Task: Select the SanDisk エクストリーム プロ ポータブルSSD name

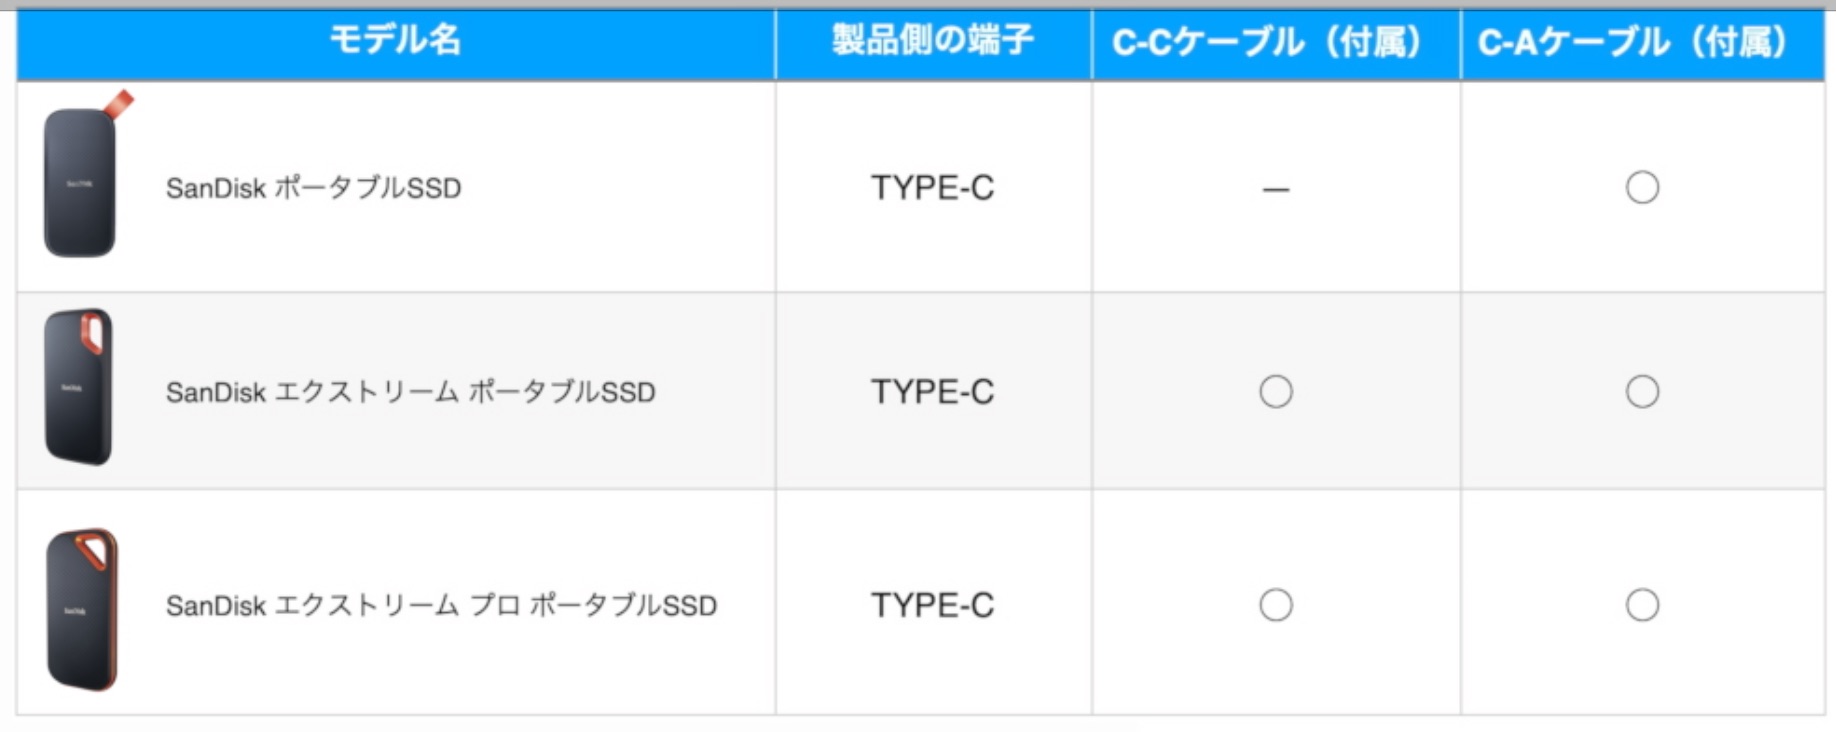Action: tap(441, 605)
